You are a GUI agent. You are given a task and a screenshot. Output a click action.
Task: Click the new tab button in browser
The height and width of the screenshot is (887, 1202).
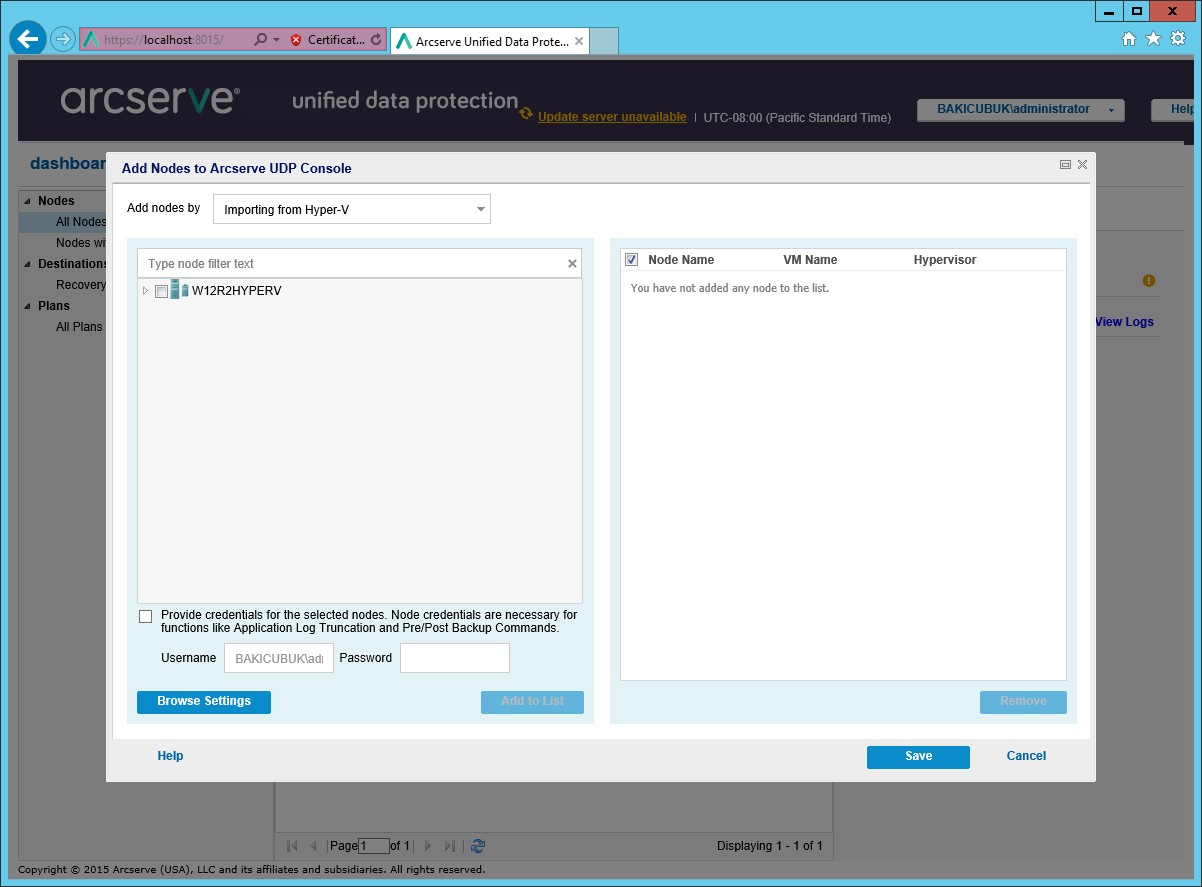[x=604, y=41]
